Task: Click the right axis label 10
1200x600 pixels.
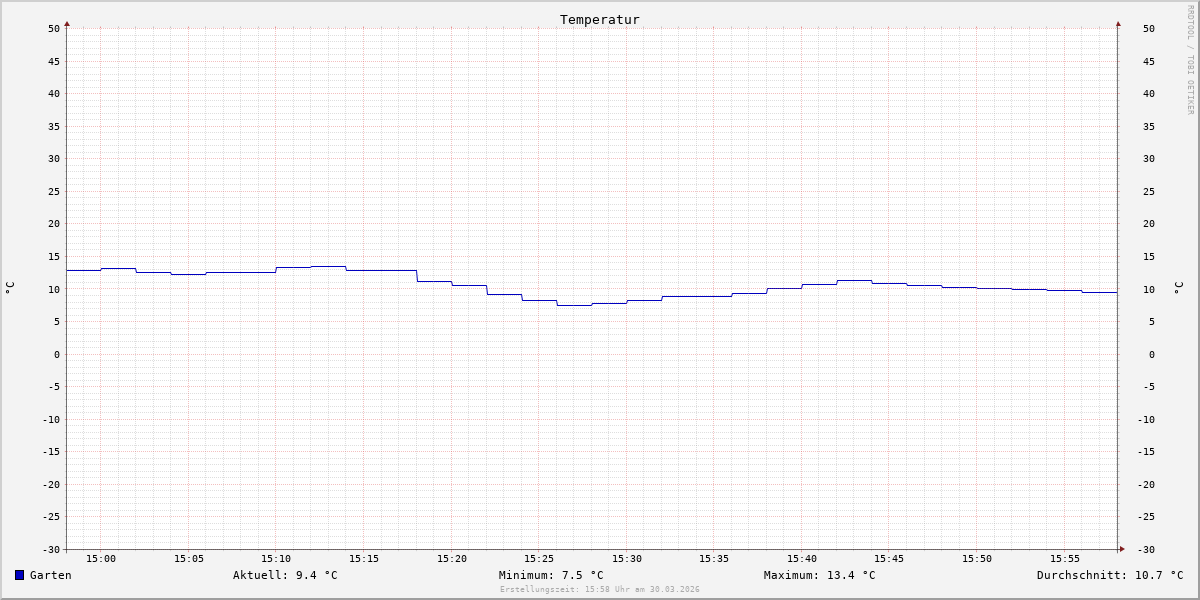Action: coord(1149,289)
